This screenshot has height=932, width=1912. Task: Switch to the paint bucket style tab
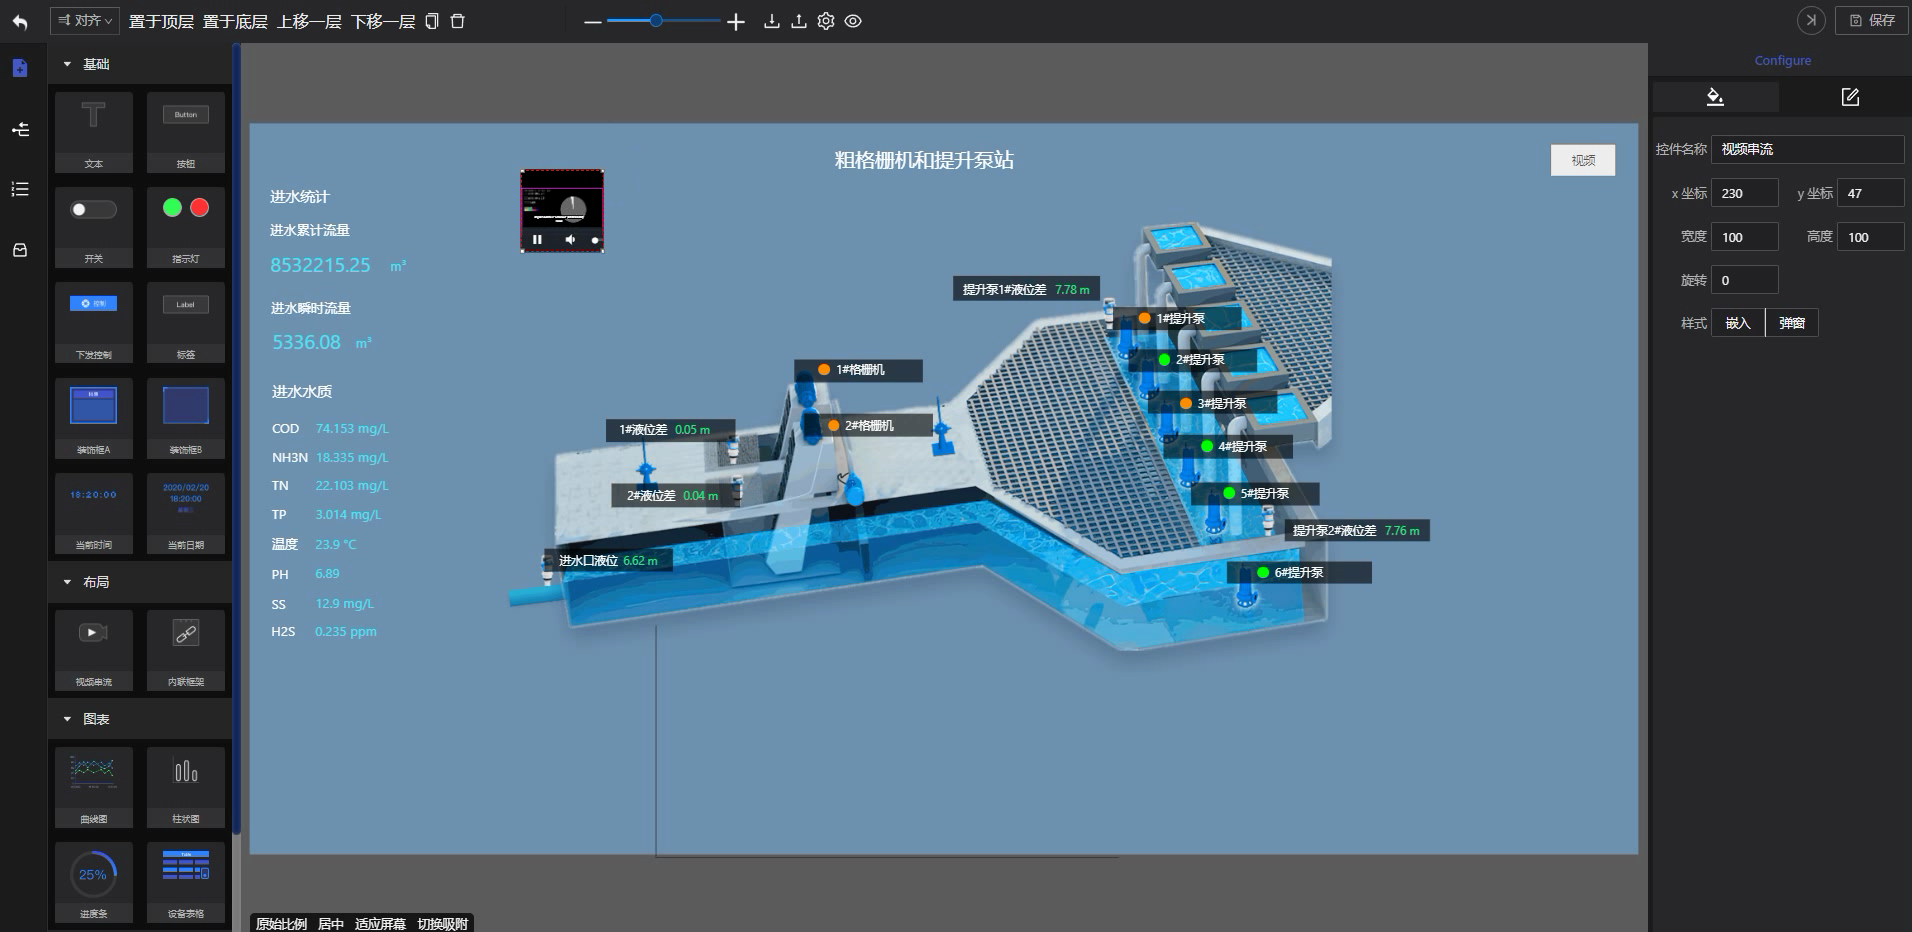point(1715,97)
